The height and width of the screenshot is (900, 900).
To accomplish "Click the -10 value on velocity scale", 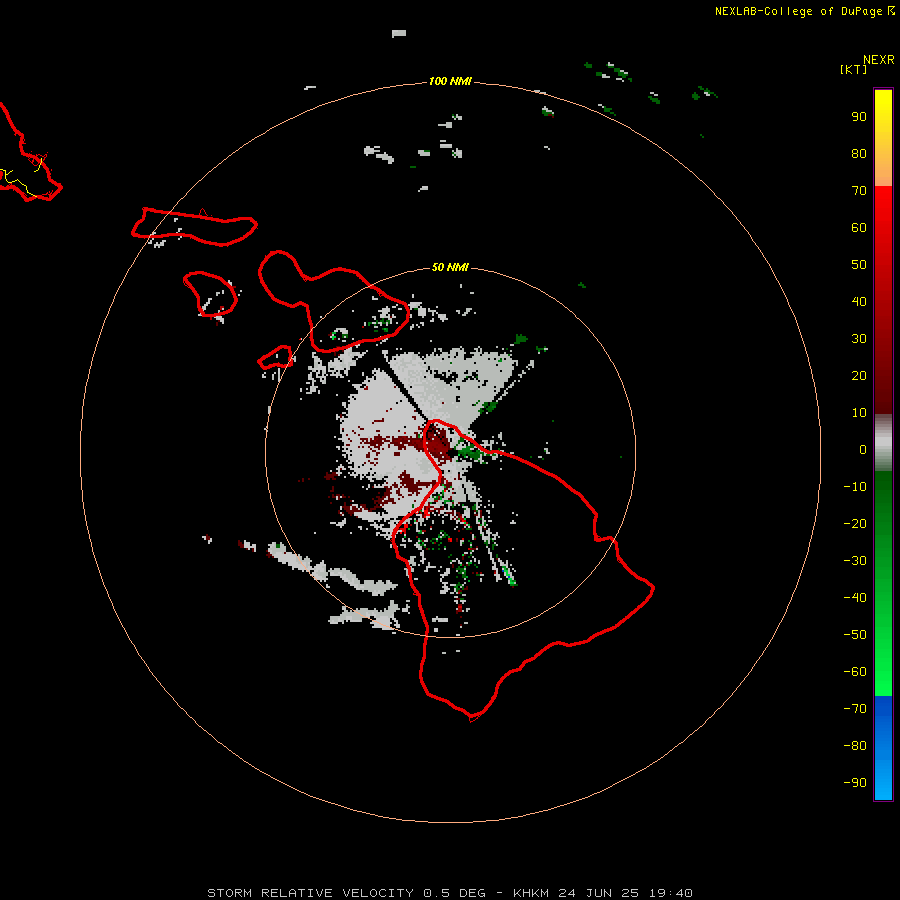I will point(855,487).
